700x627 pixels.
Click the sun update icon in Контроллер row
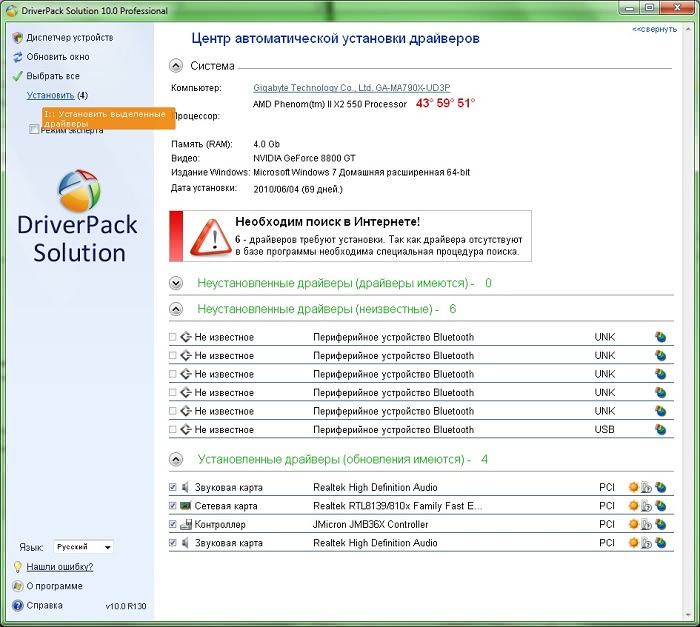pos(633,524)
